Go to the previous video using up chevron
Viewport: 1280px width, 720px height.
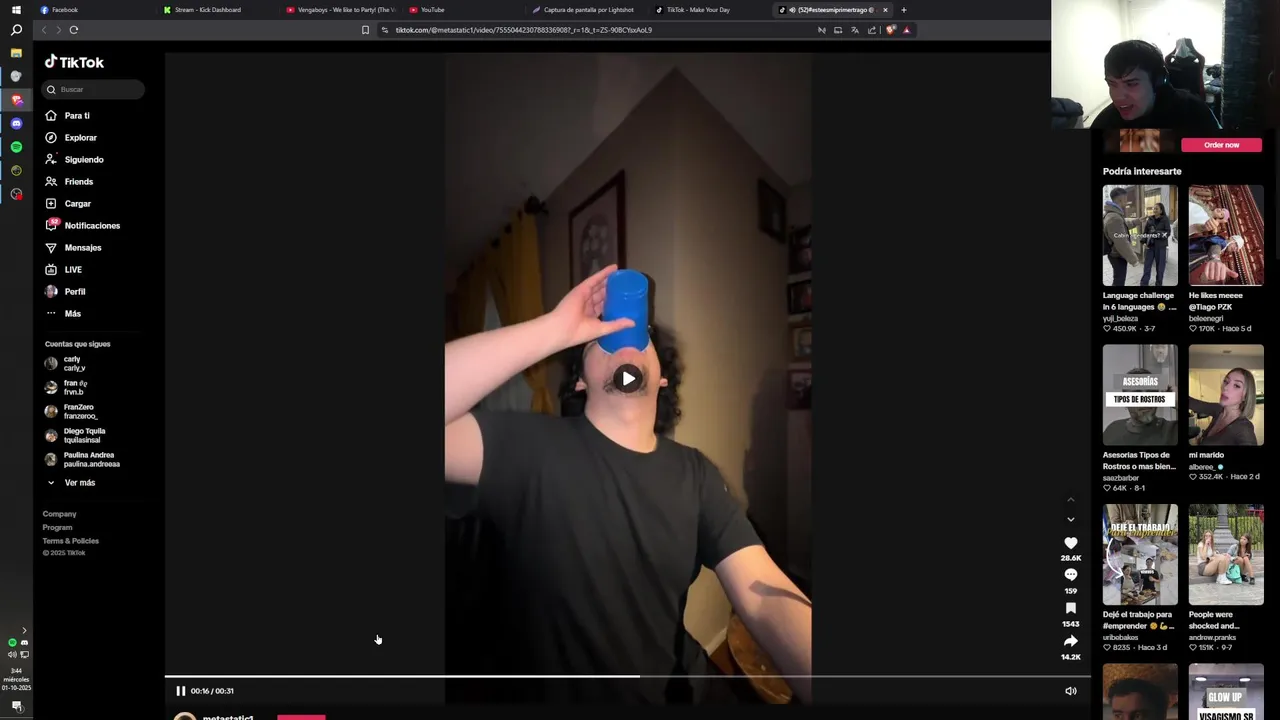[x=1071, y=499]
